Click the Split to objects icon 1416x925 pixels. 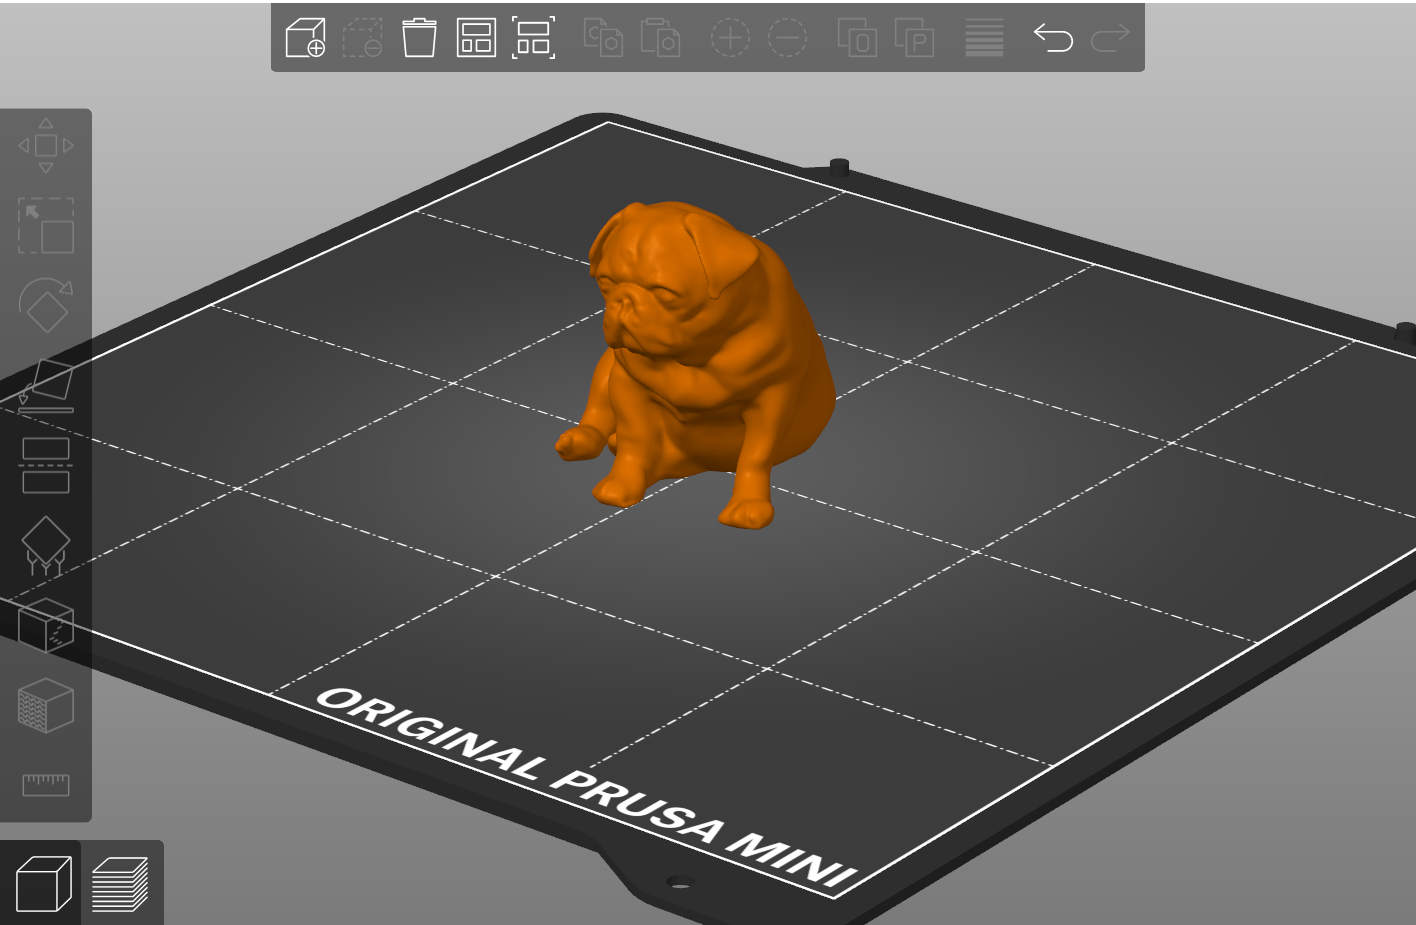click(x=857, y=38)
